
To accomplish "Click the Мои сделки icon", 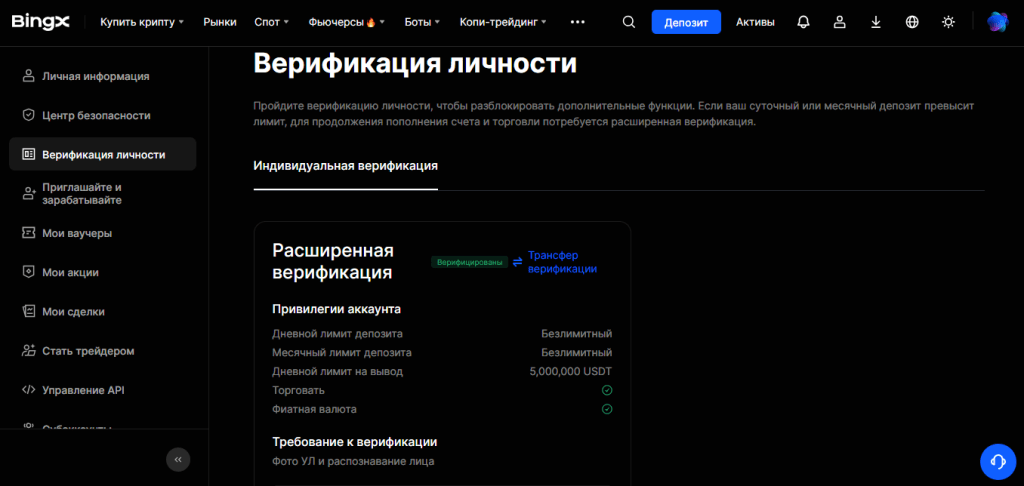I will (x=28, y=312).
